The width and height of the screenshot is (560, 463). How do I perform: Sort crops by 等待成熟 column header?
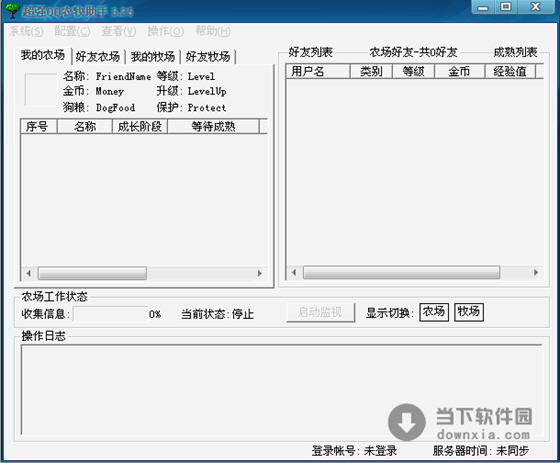213,126
